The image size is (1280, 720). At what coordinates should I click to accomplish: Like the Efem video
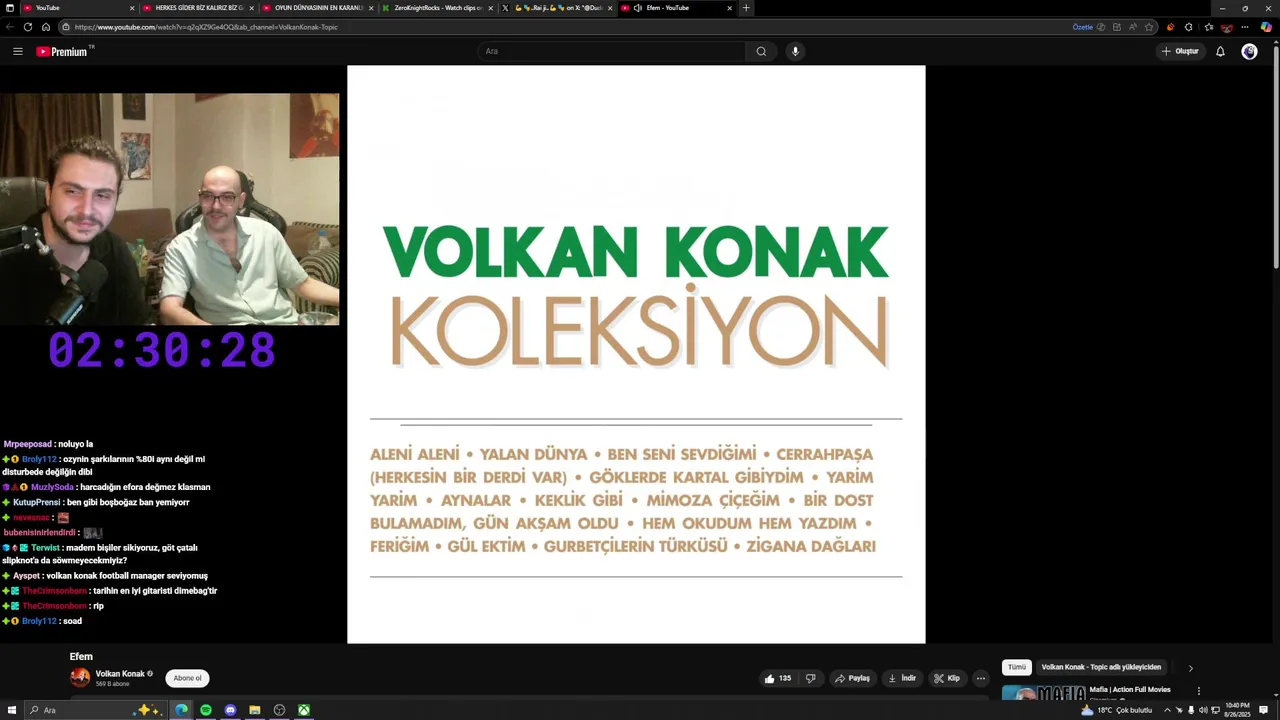click(x=777, y=678)
